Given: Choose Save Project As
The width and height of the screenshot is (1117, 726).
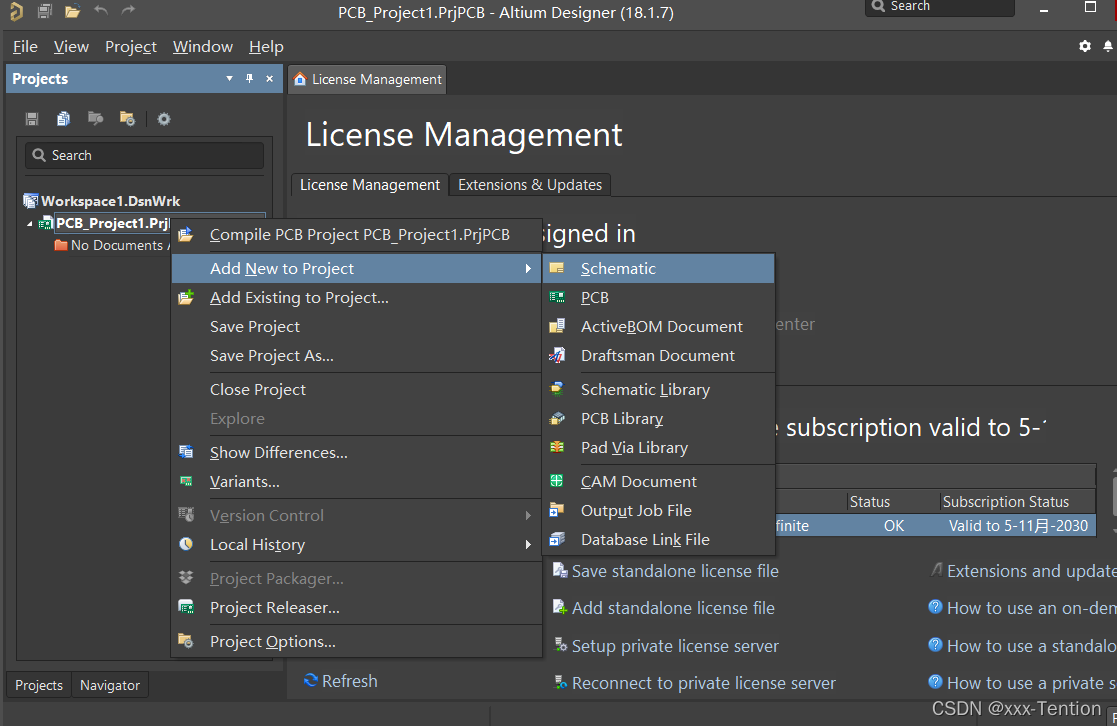Looking at the screenshot, I should coord(356,356).
